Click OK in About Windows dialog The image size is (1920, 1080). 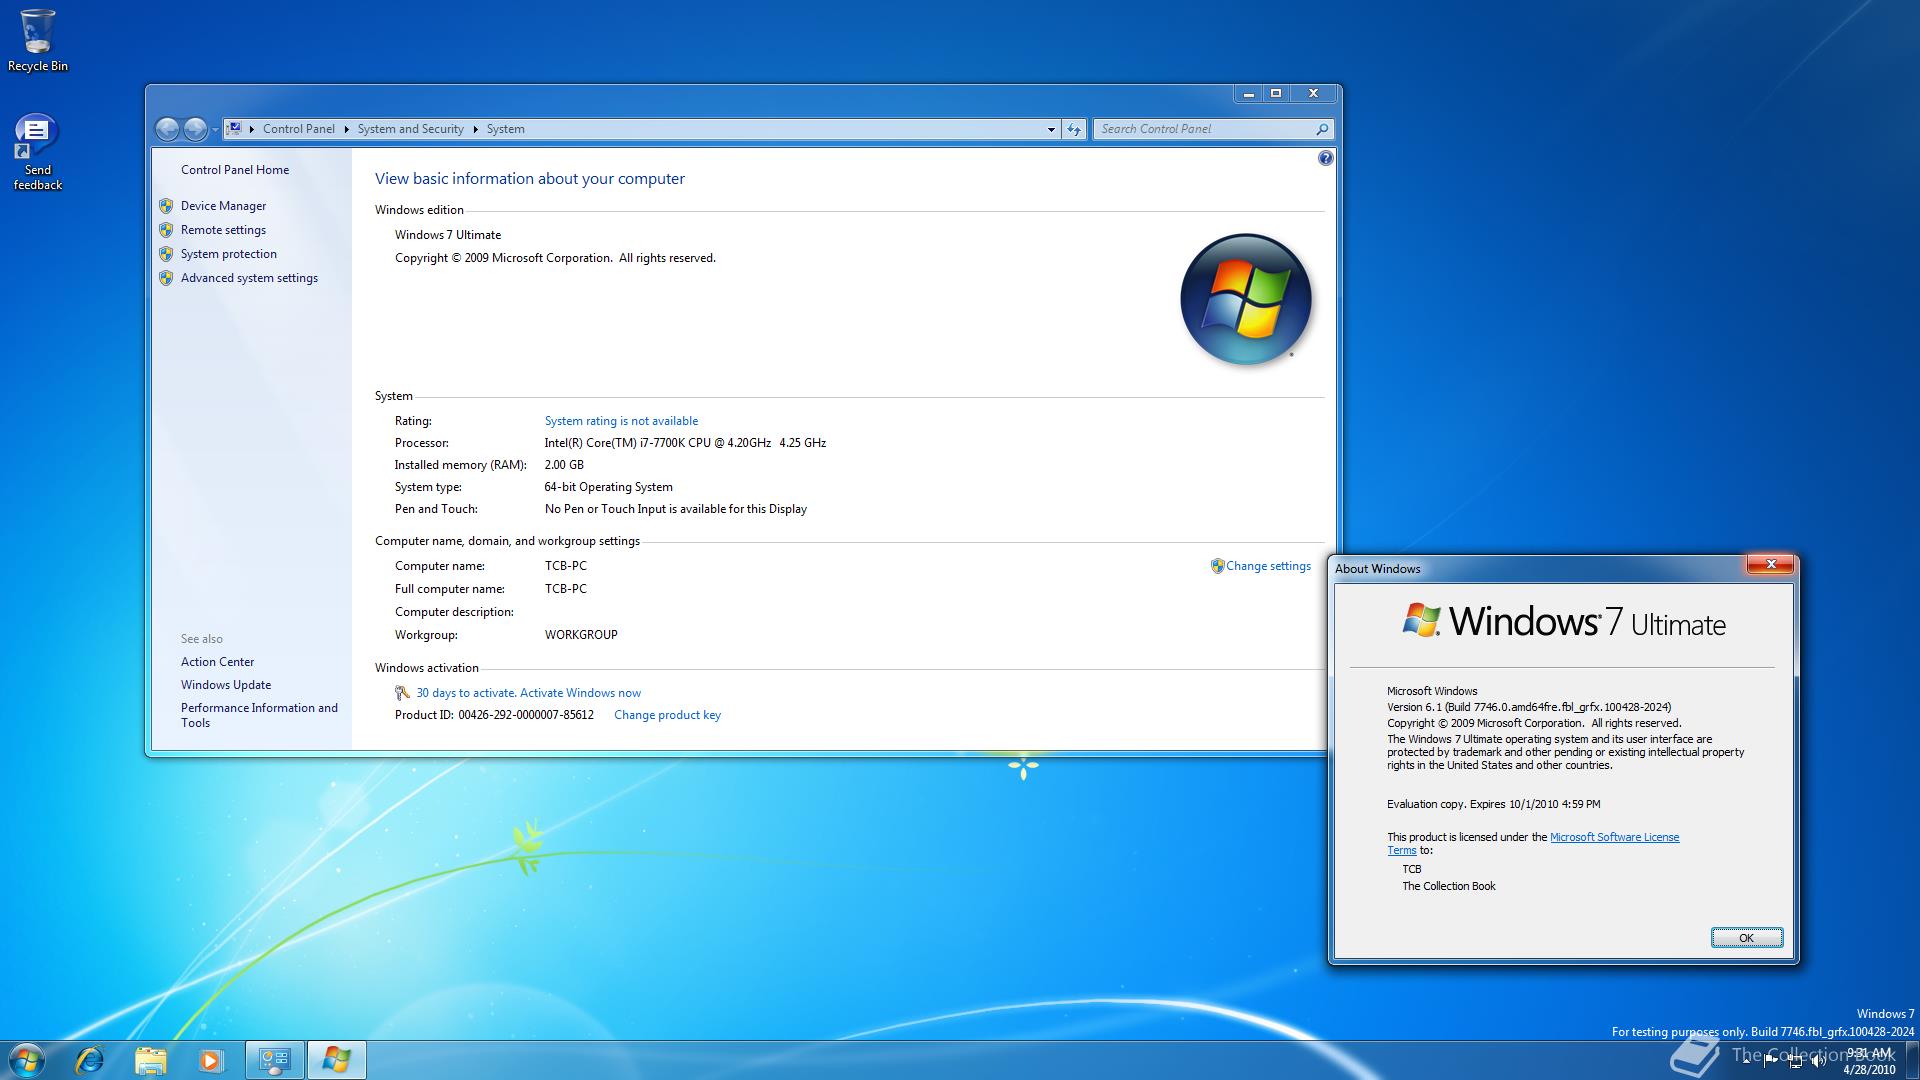(1746, 938)
